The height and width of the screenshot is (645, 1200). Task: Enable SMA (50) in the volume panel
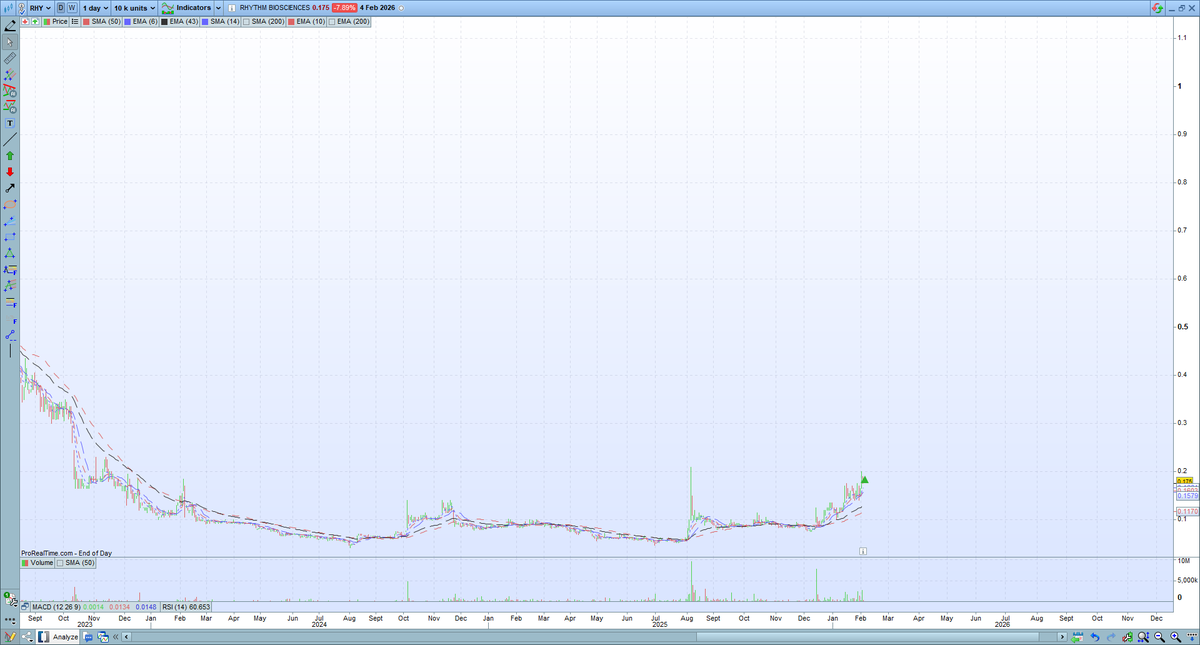click(75, 563)
